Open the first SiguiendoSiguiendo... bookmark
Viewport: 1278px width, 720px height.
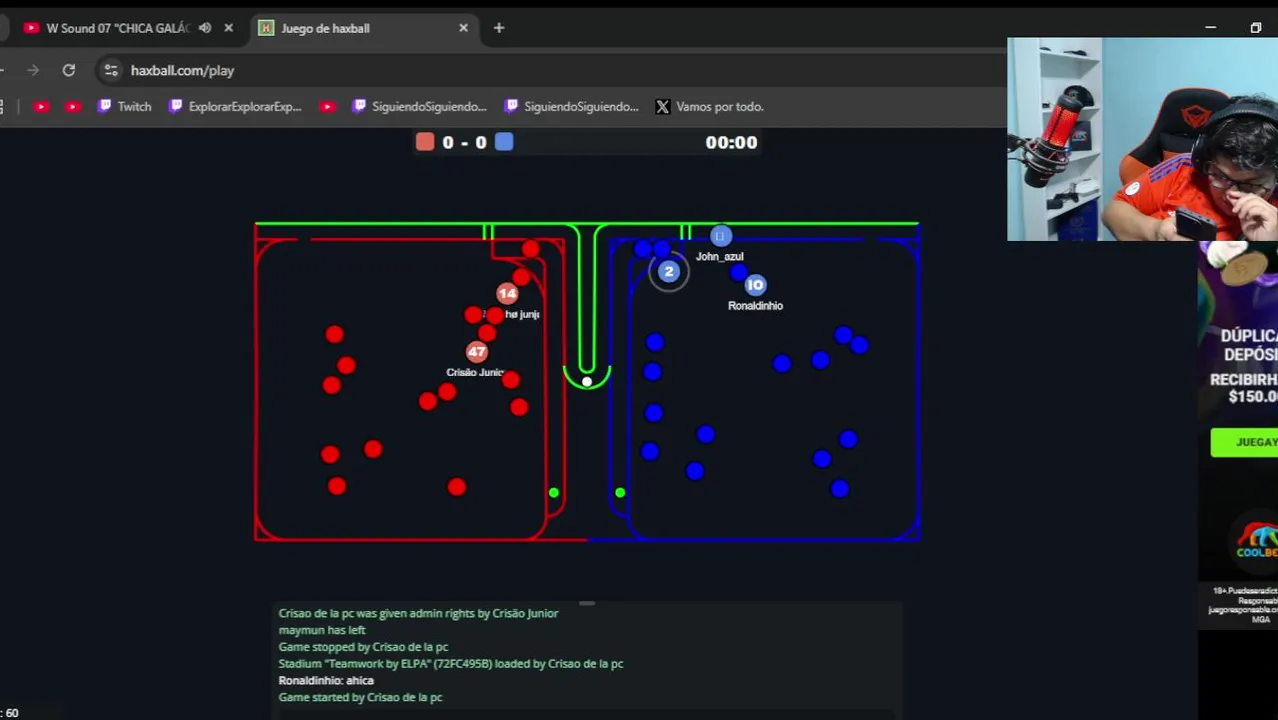[419, 106]
